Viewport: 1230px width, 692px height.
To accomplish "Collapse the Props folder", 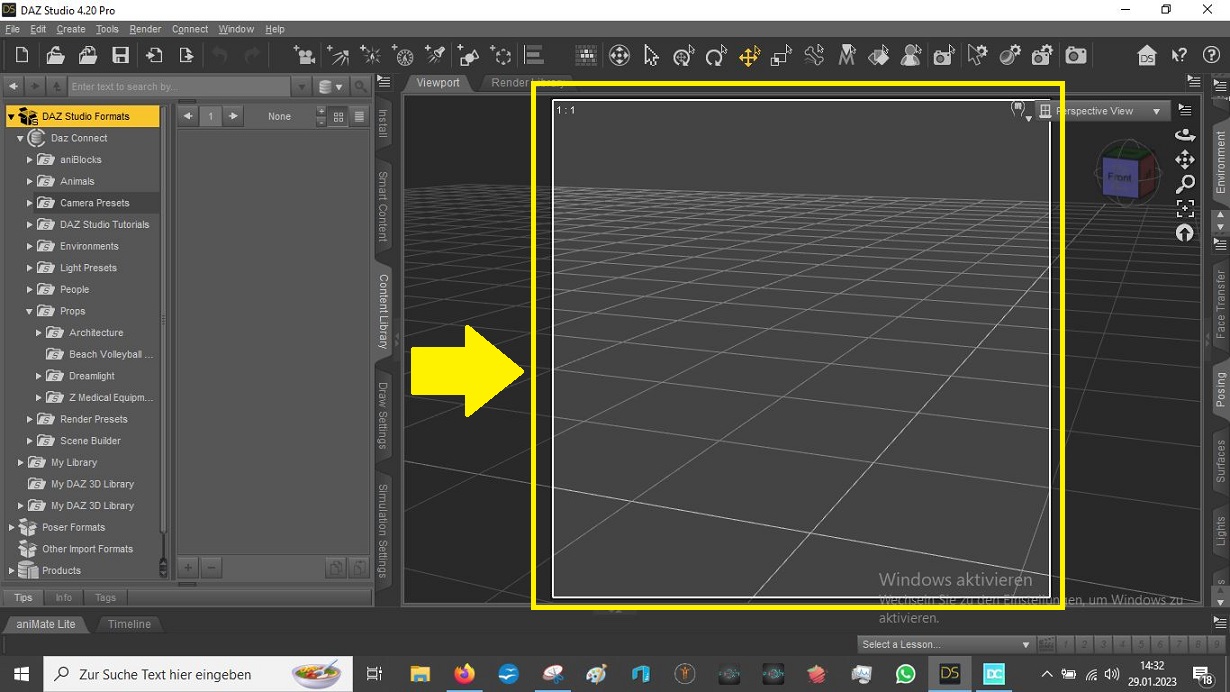I will (x=30, y=311).
